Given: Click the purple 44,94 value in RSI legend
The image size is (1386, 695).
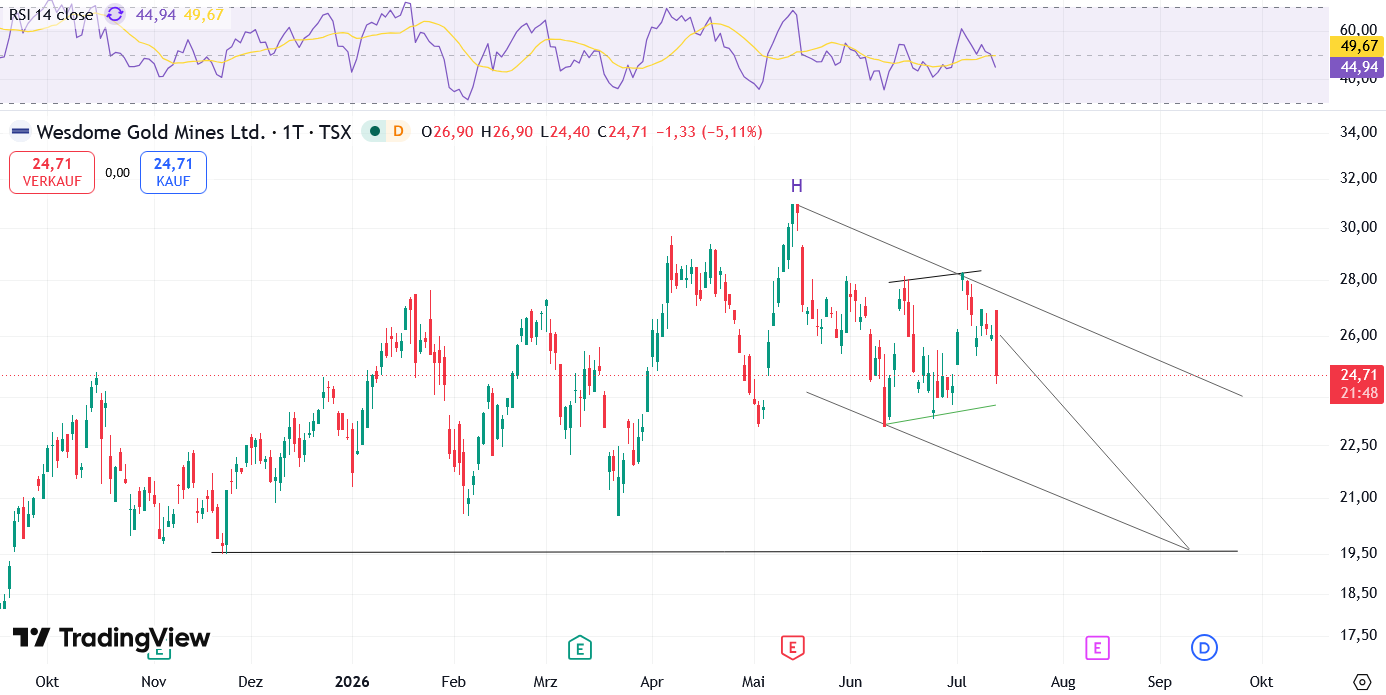Looking at the screenshot, I should pyautogui.click(x=156, y=14).
